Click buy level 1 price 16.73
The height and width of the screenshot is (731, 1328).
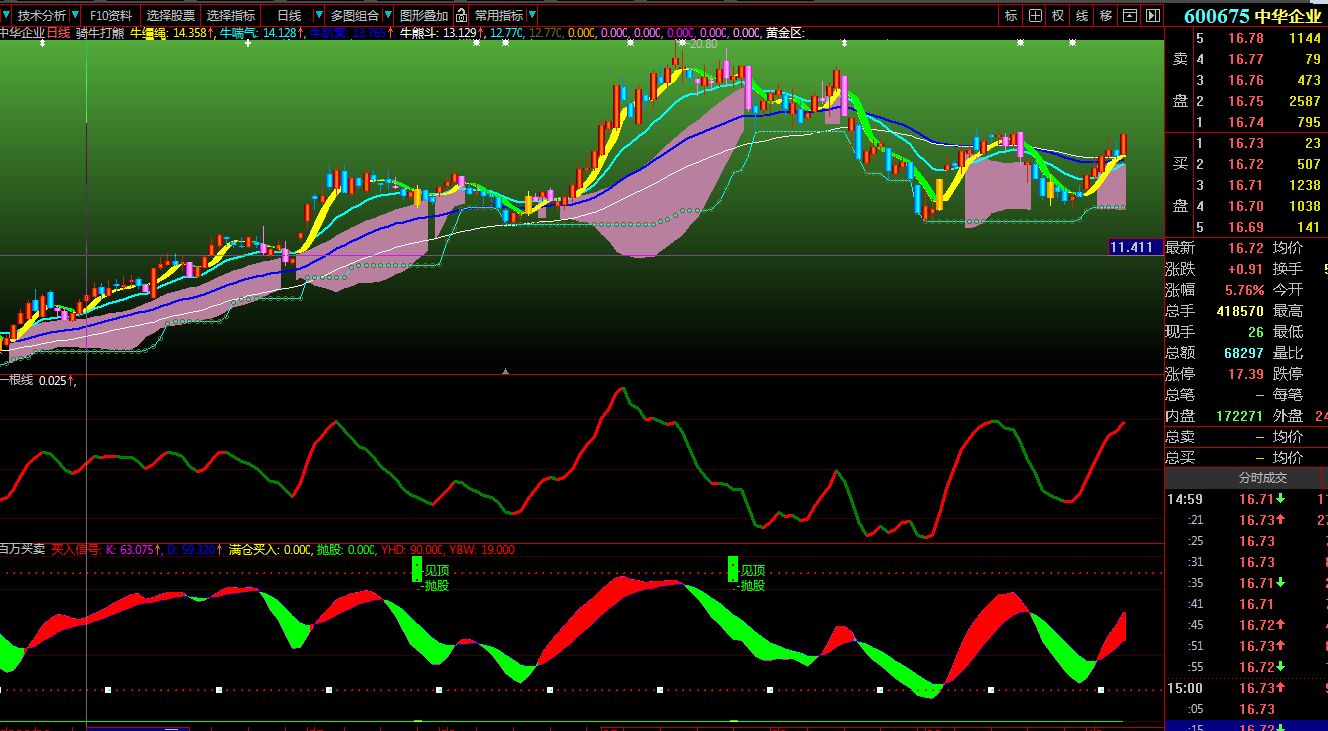(1246, 143)
